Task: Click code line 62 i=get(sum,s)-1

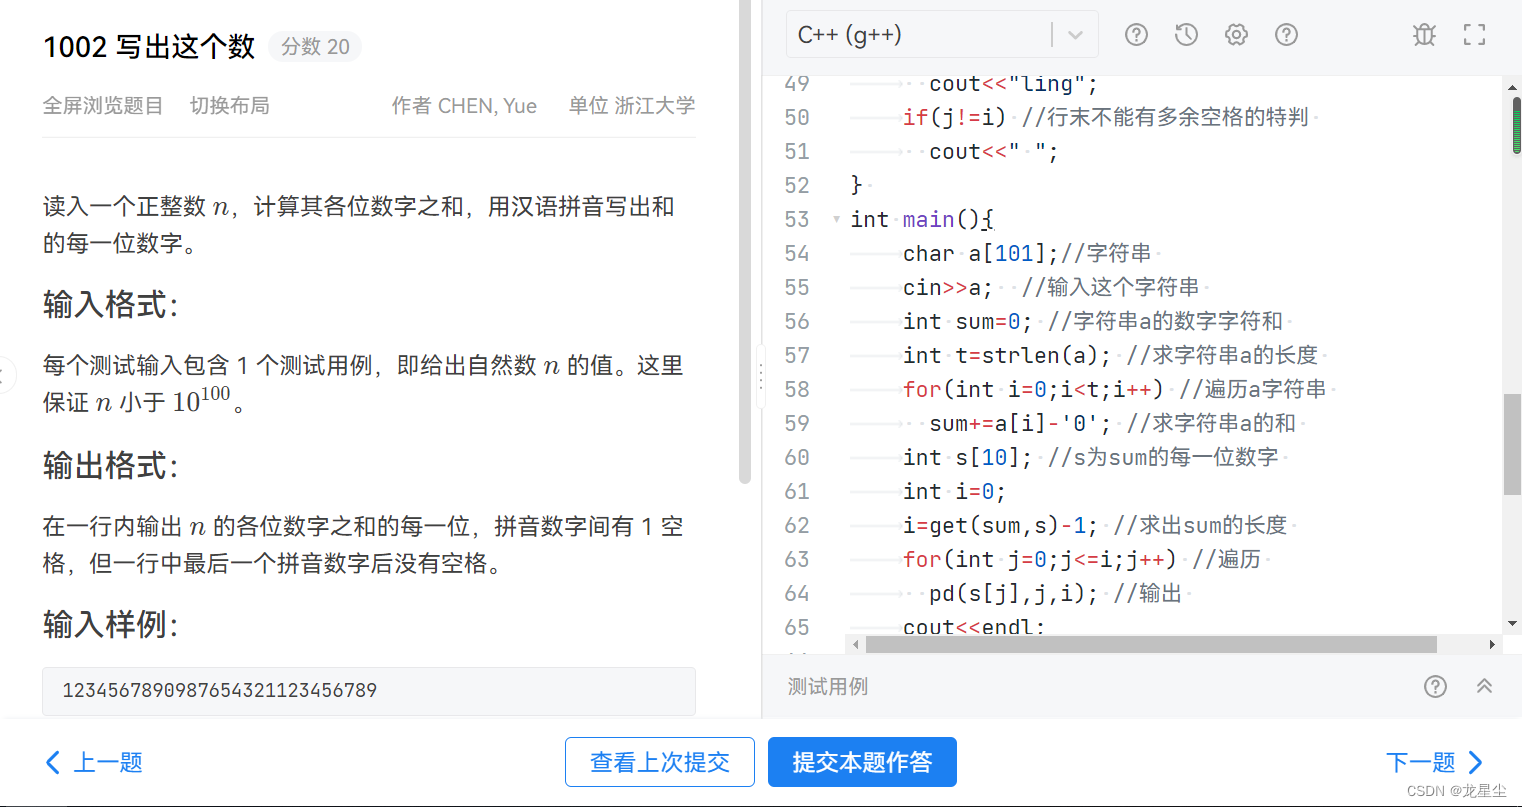Action: [x=1095, y=526]
